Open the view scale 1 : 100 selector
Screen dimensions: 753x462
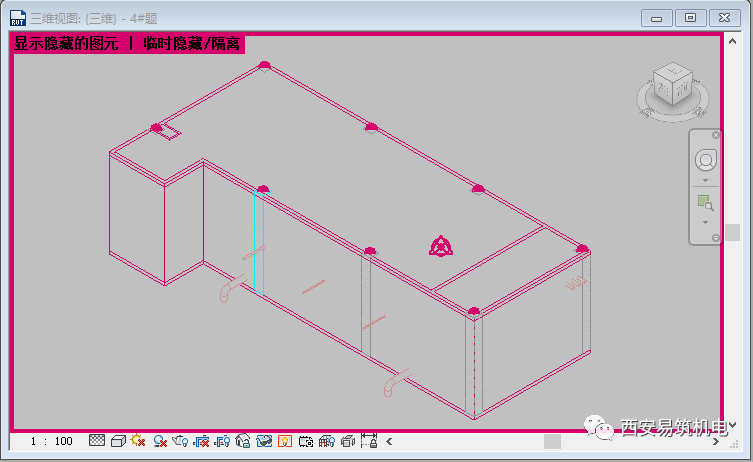tap(51, 441)
